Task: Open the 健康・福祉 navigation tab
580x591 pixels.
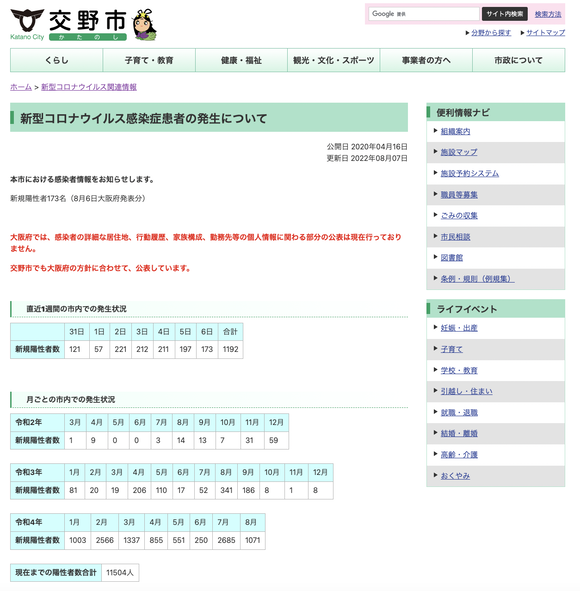Action: coord(242,60)
